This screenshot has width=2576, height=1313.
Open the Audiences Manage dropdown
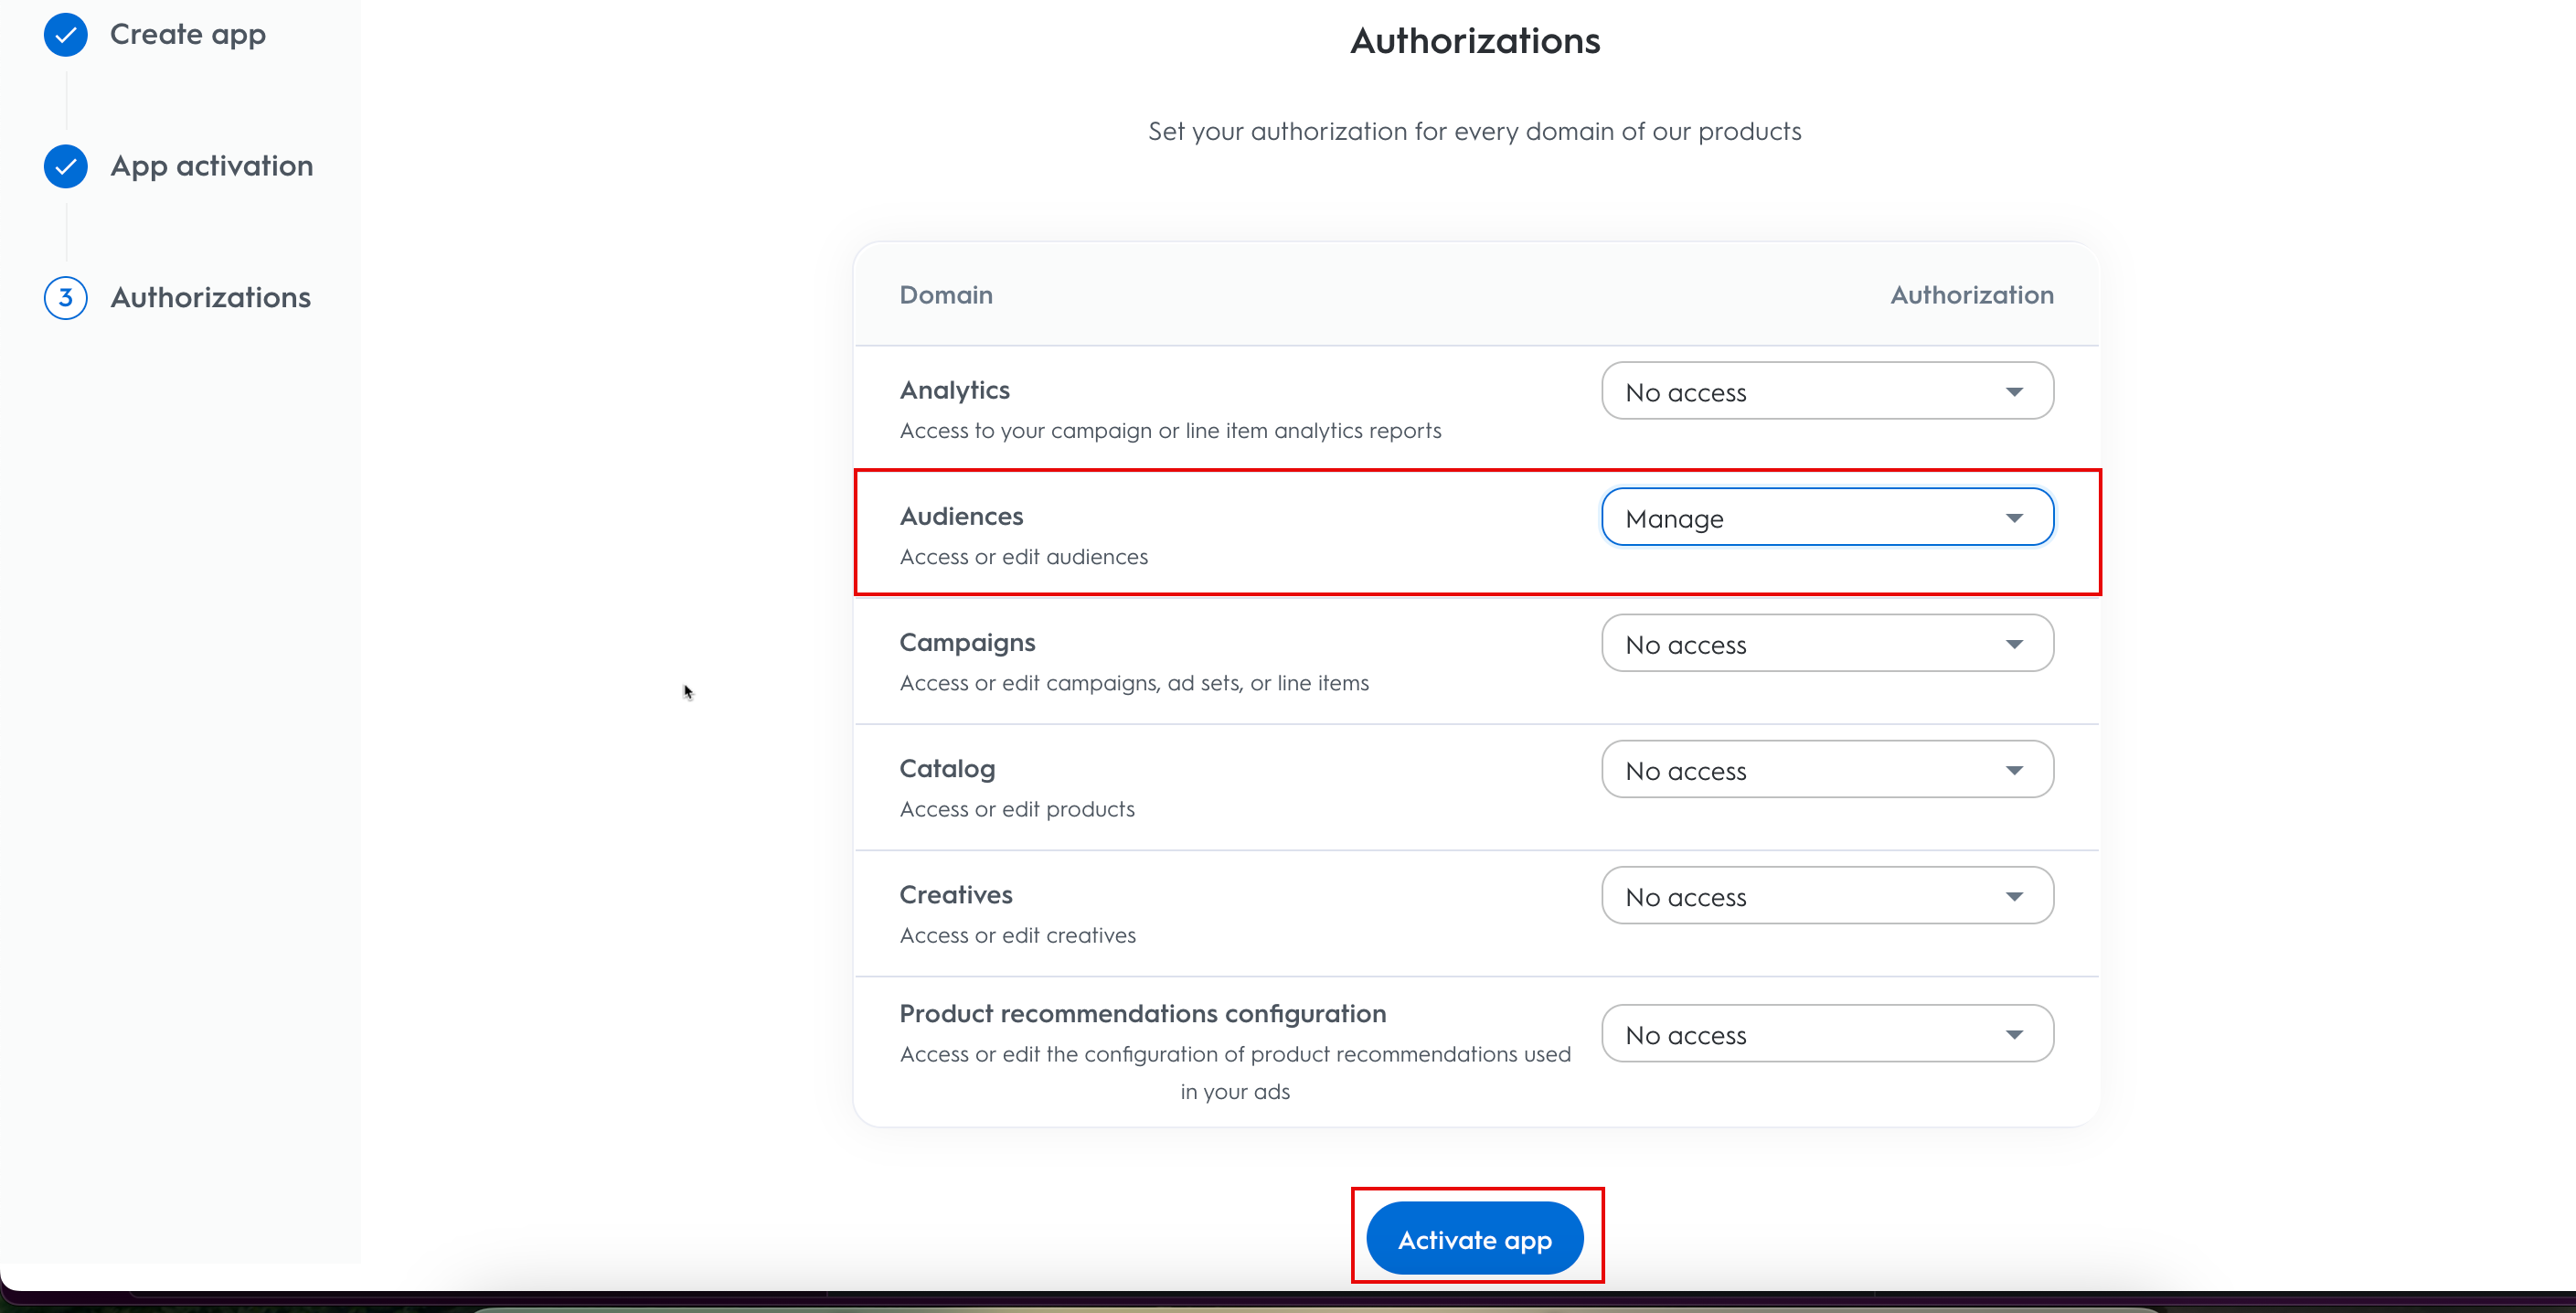[1826, 517]
